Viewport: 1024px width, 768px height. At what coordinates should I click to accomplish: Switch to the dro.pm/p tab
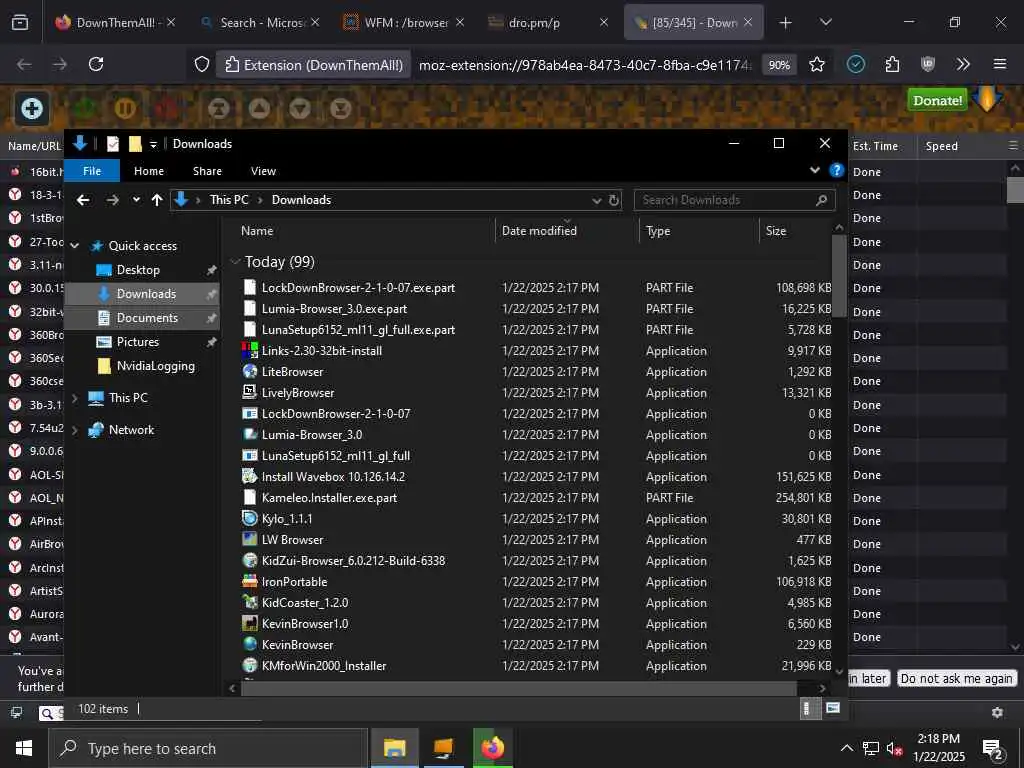click(x=549, y=23)
